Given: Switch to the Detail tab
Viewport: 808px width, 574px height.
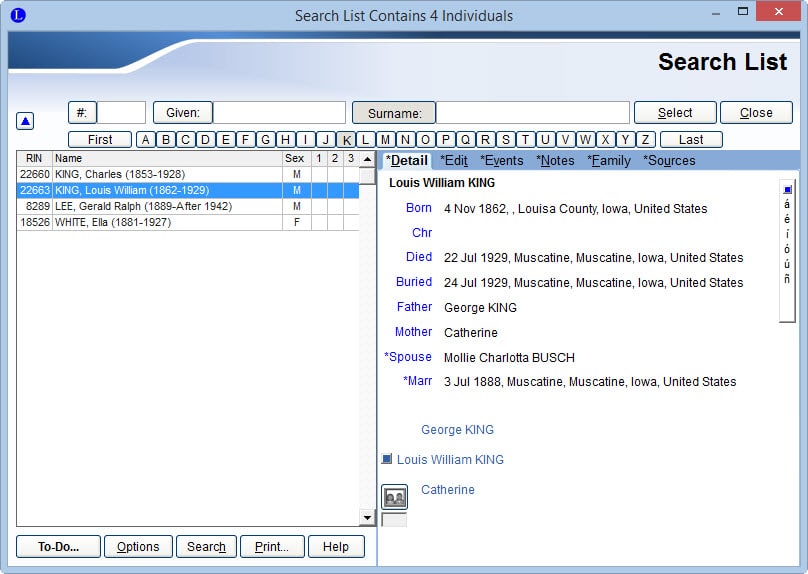Looking at the screenshot, I should [x=407, y=161].
